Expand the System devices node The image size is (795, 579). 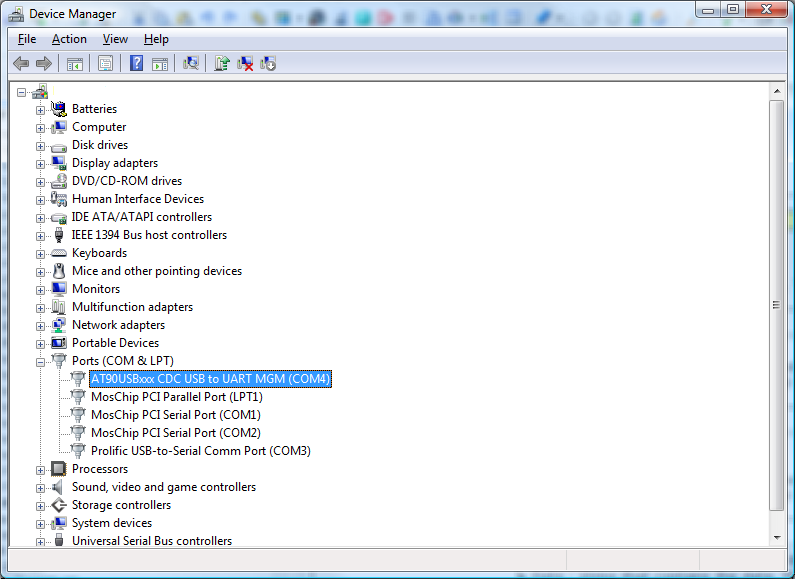coord(40,524)
